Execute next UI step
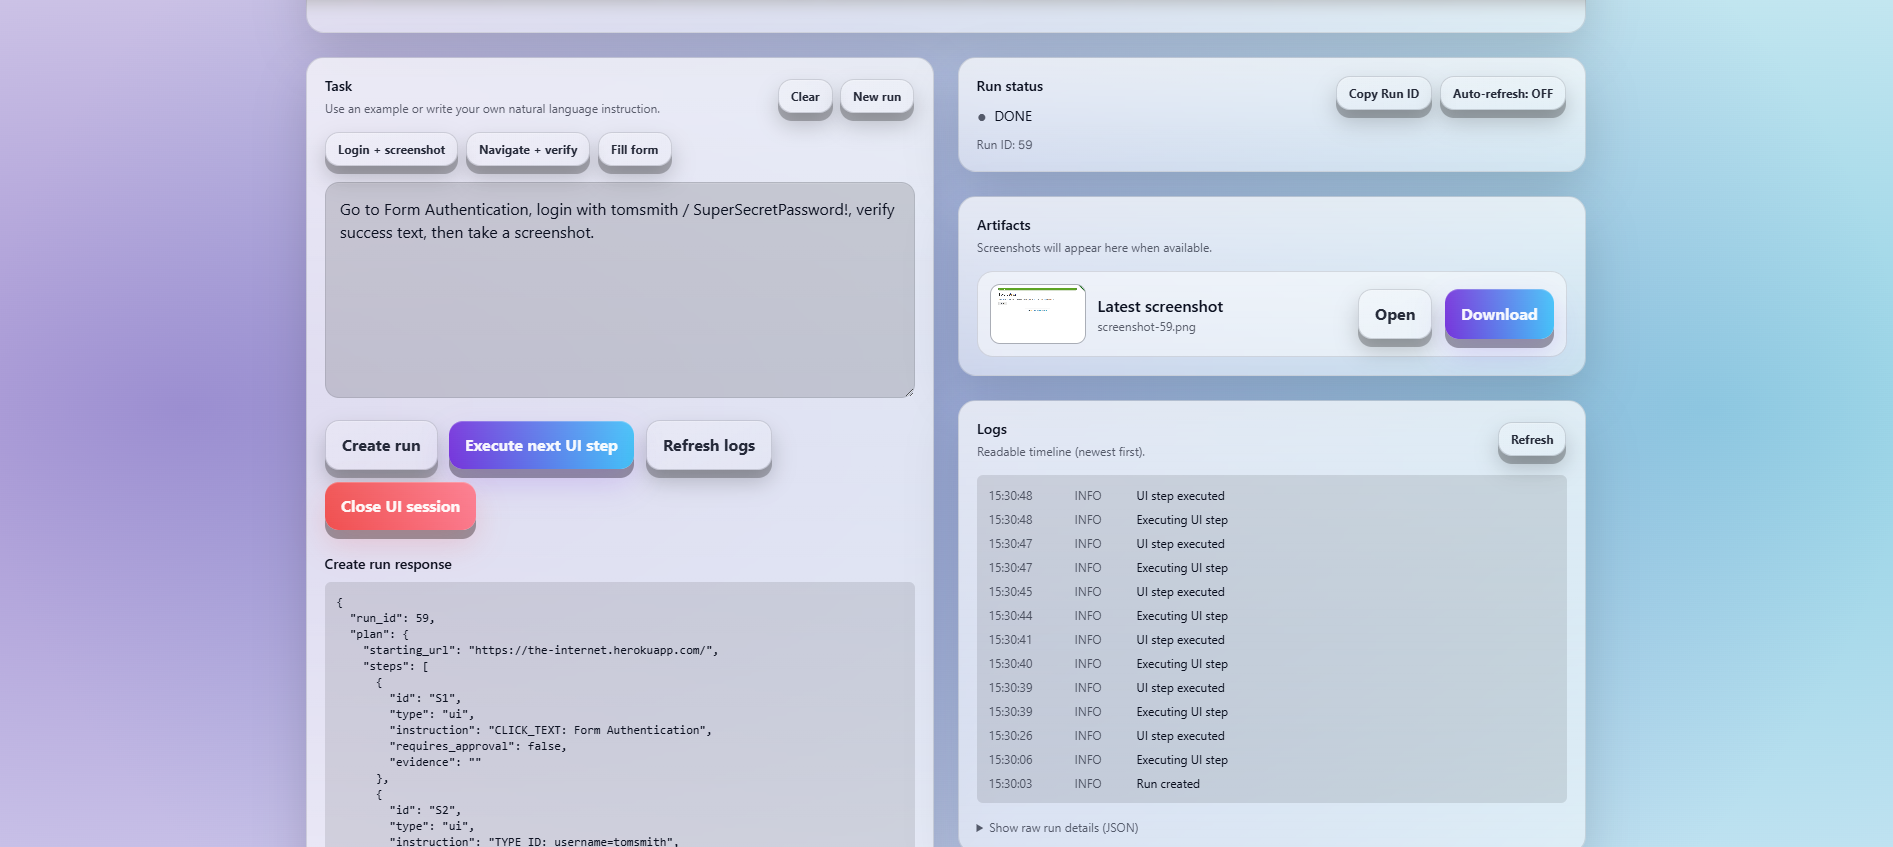The height and width of the screenshot is (847, 1893). click(541, 446)
